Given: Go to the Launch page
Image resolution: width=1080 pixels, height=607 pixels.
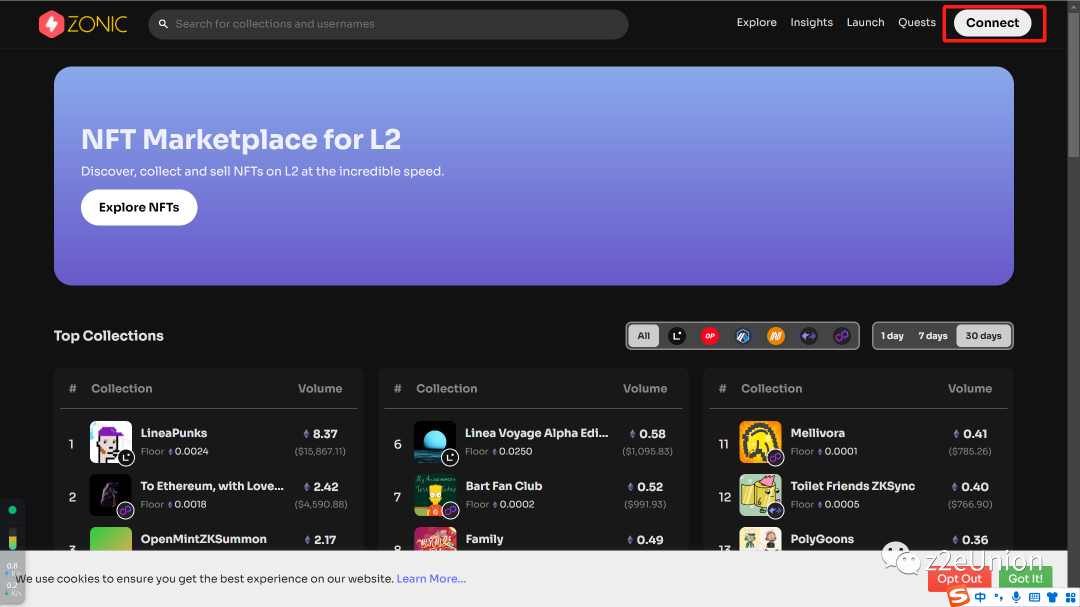Looking at the screenshot, I should [x=865, y=23].
